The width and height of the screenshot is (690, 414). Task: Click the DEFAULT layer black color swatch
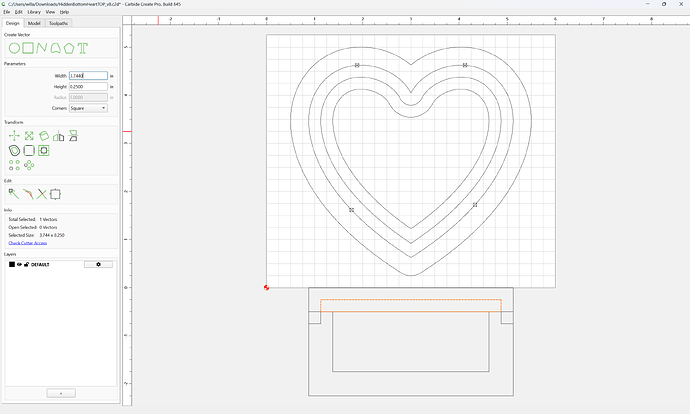click(x=12, y=264)
